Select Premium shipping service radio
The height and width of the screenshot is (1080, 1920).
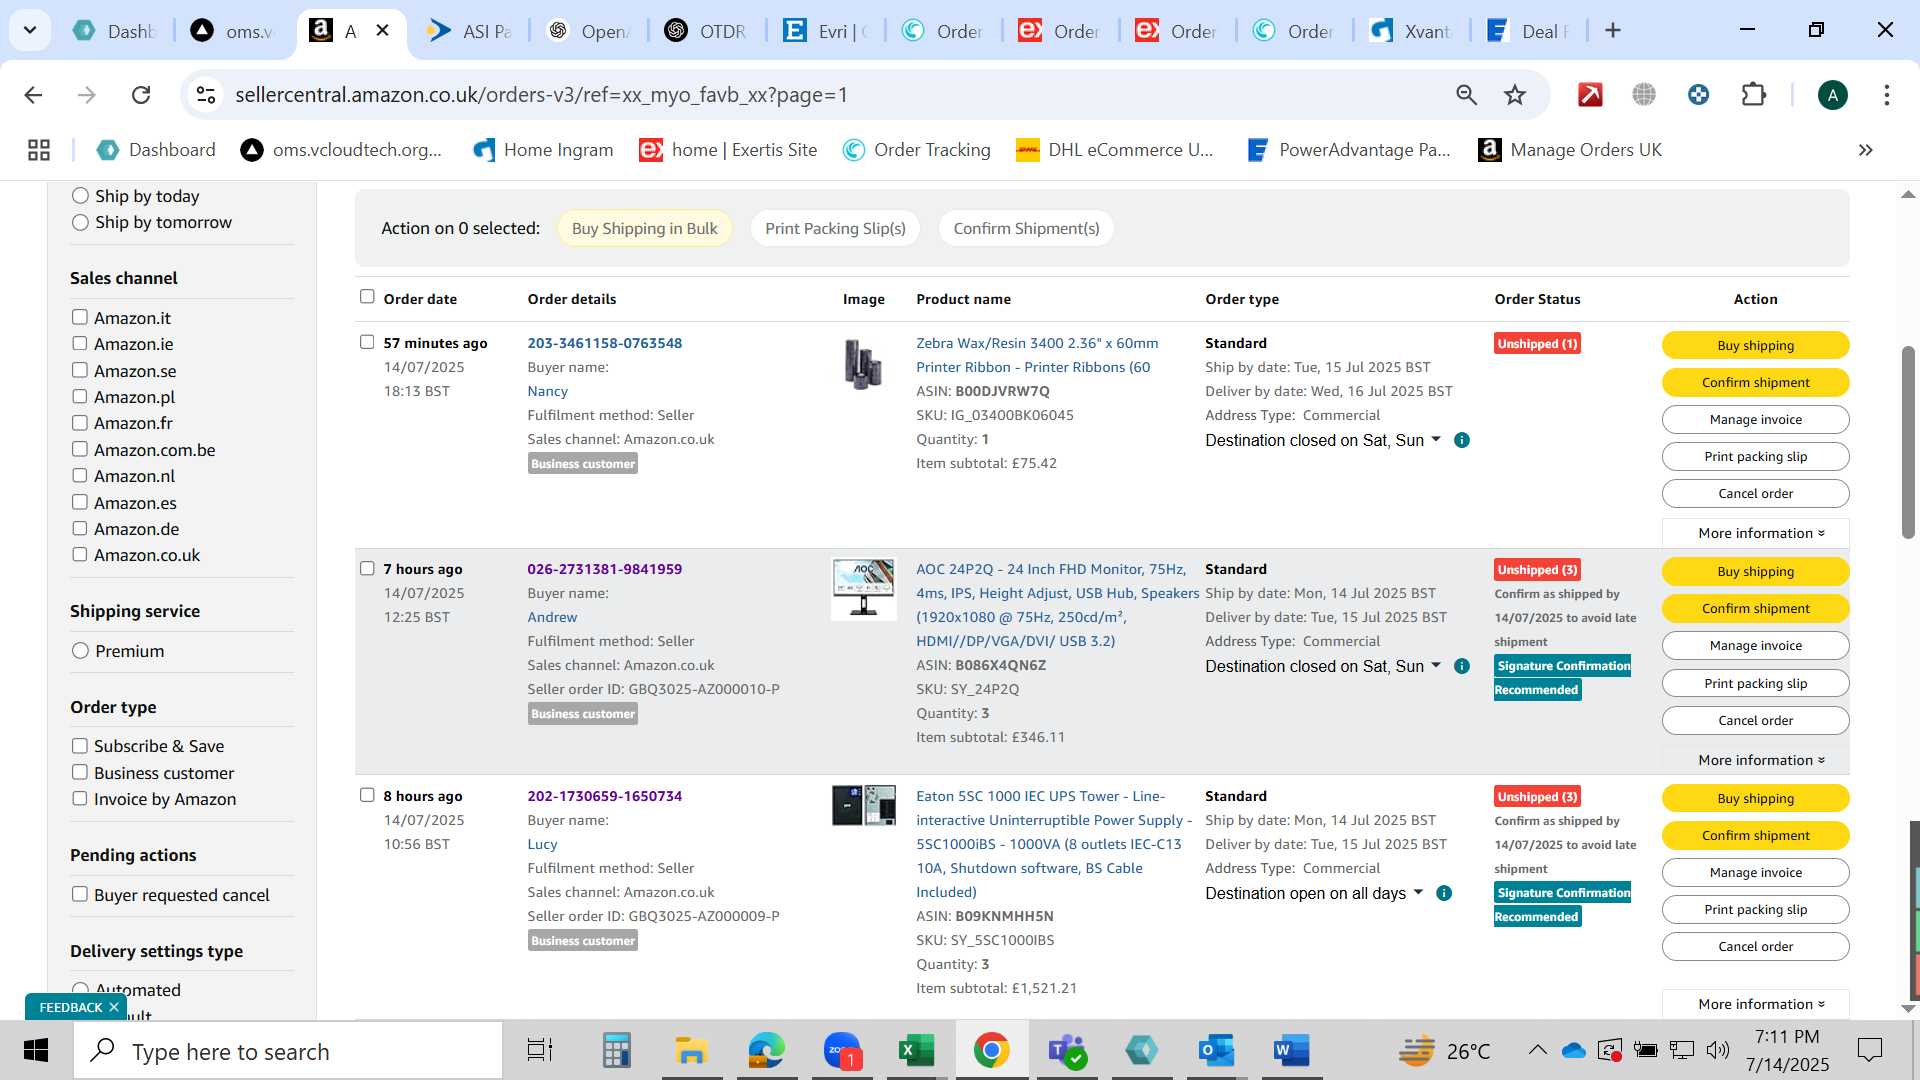(80, 651)
